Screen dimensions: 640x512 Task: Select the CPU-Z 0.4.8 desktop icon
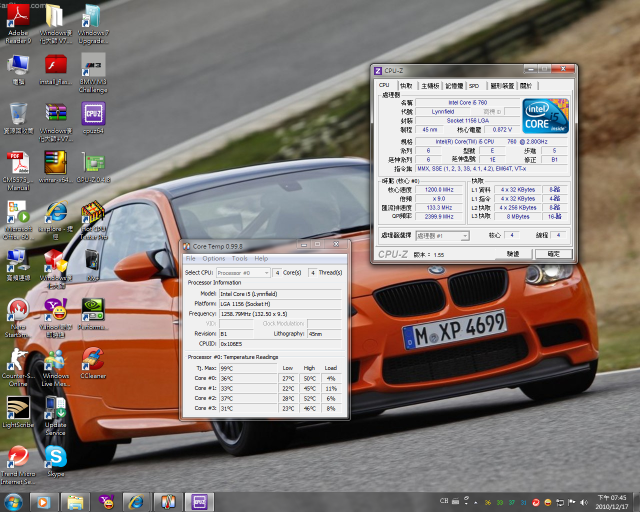(93, 167)
